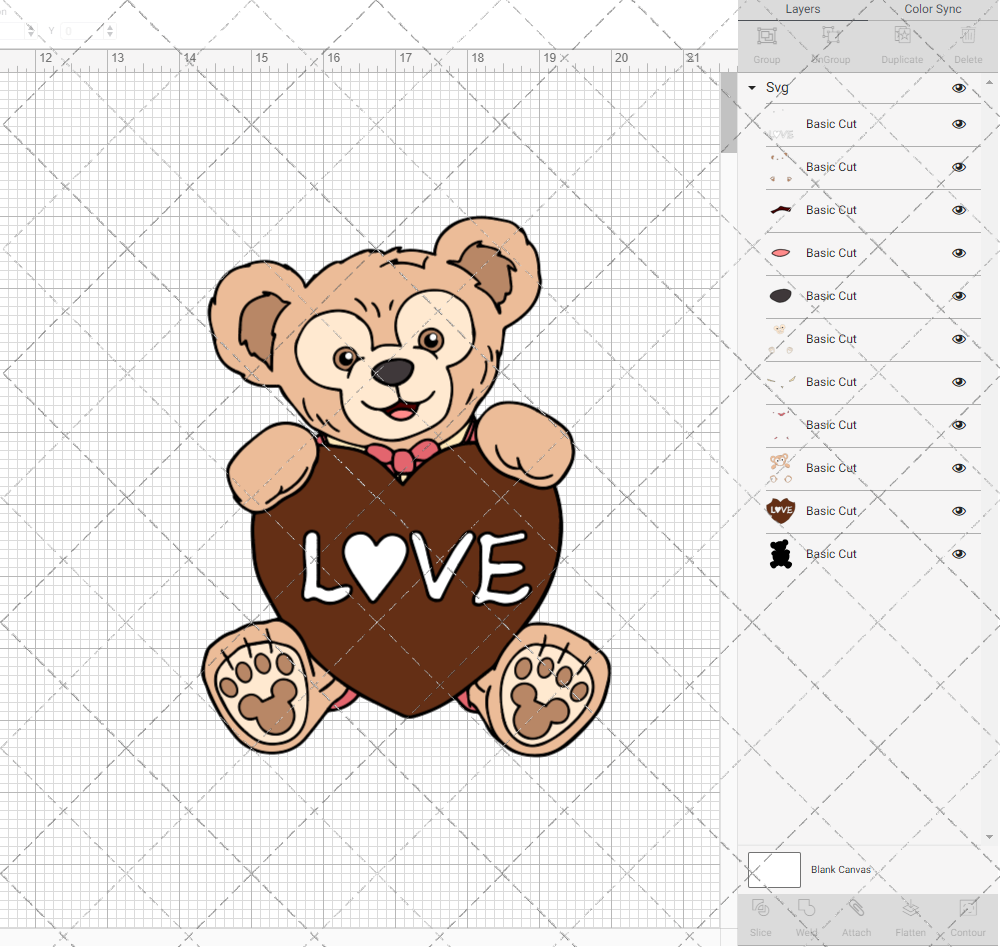Click the UnGroup icon
This screenshot has height=947, width=1000.
click(831, 36)
